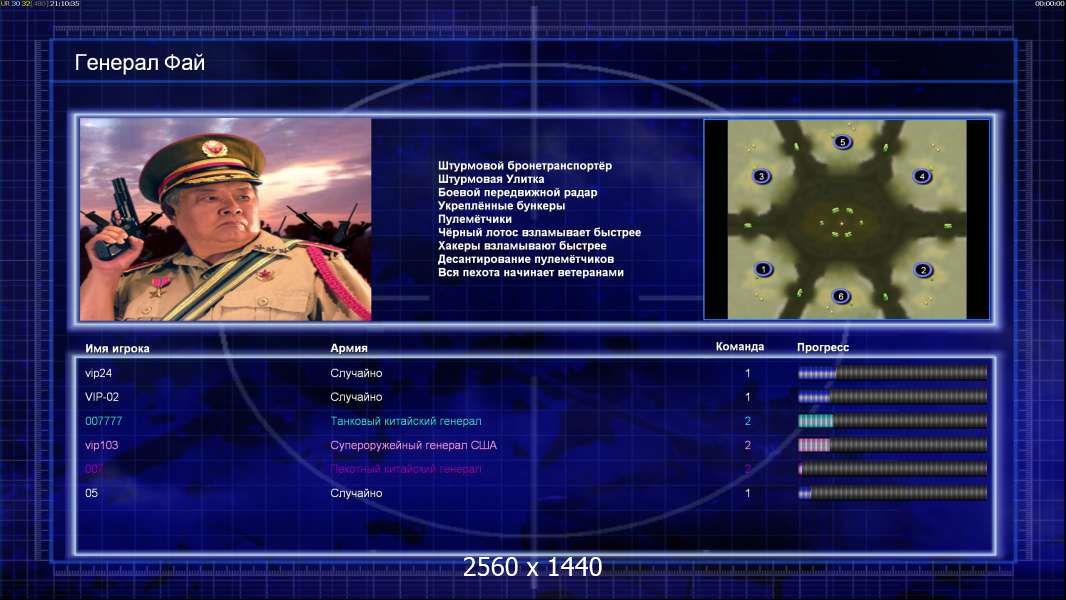The width and height of the screenshot is (1066, 600).
Task: Click the 007 player's progress bar
Action: point(893,469)
